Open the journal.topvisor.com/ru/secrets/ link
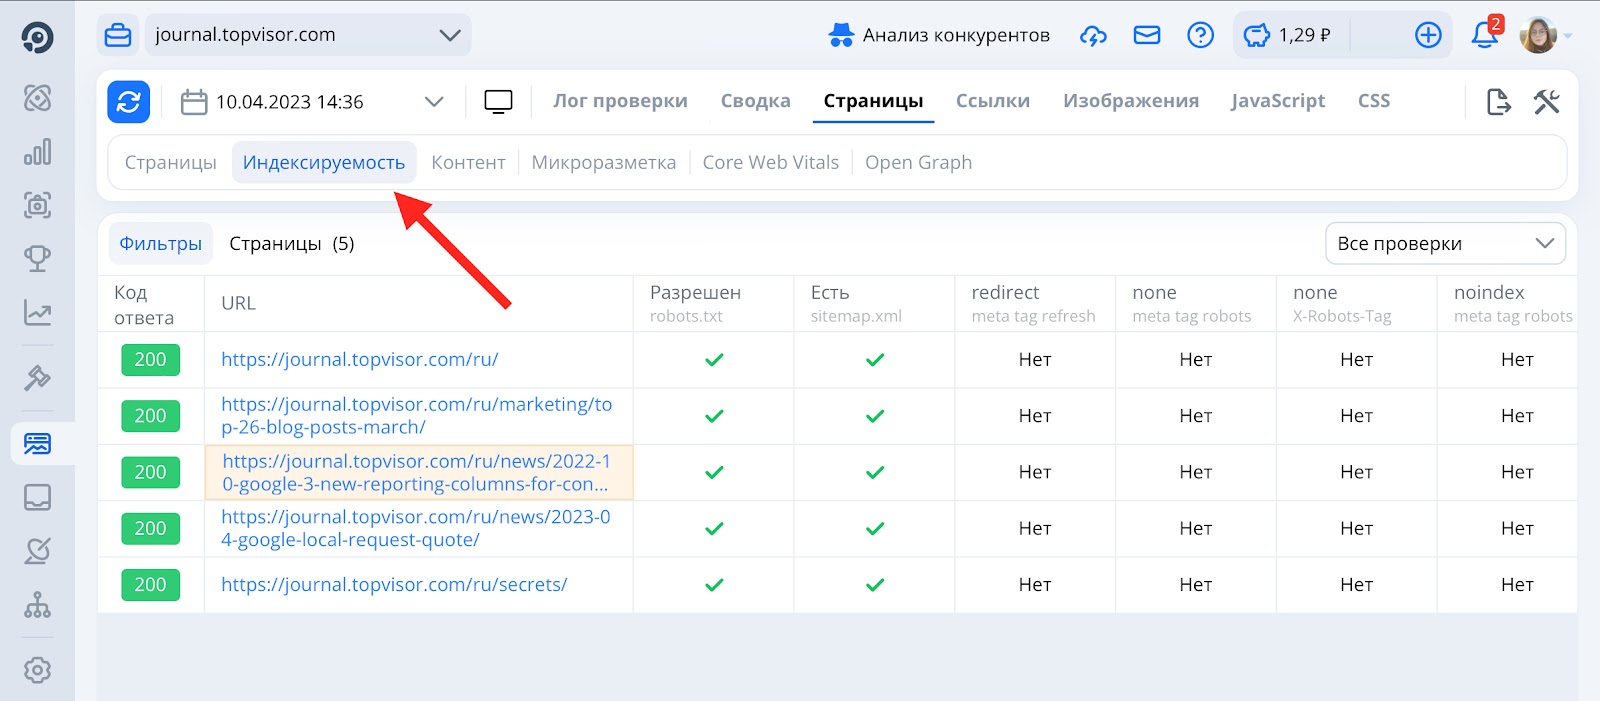This screenshot has width=1600, height=701. point(394,585)
